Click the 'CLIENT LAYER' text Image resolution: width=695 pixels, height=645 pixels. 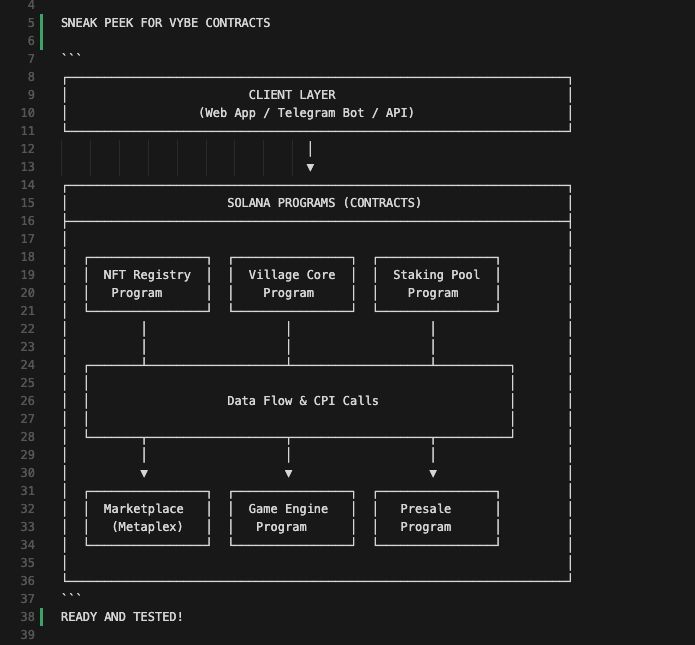coord(292,95)
